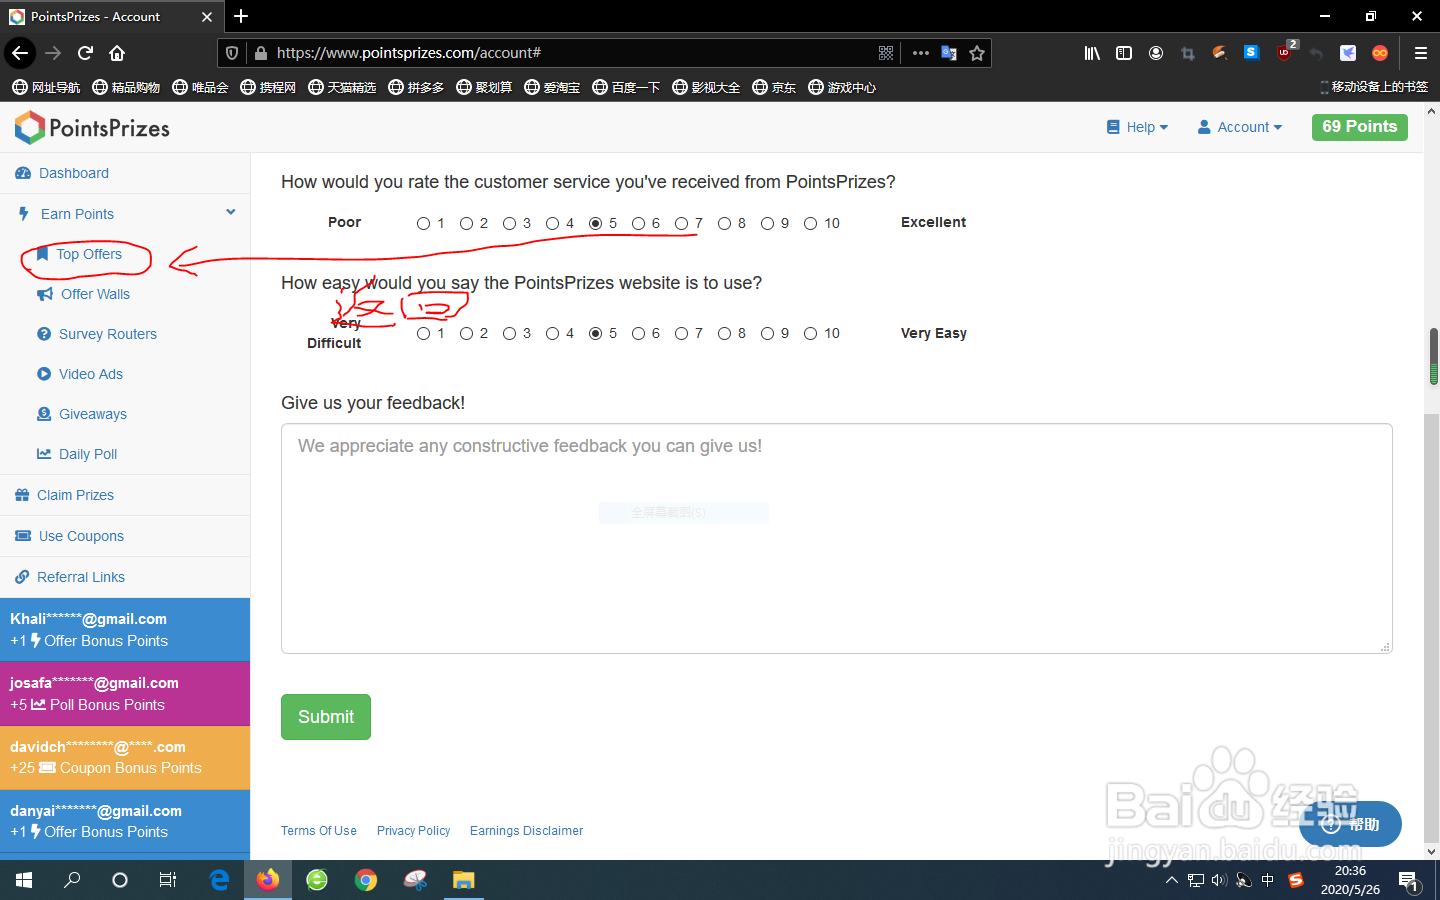Open the notification center icon
1440x900 pixels.
(1410, 881)
